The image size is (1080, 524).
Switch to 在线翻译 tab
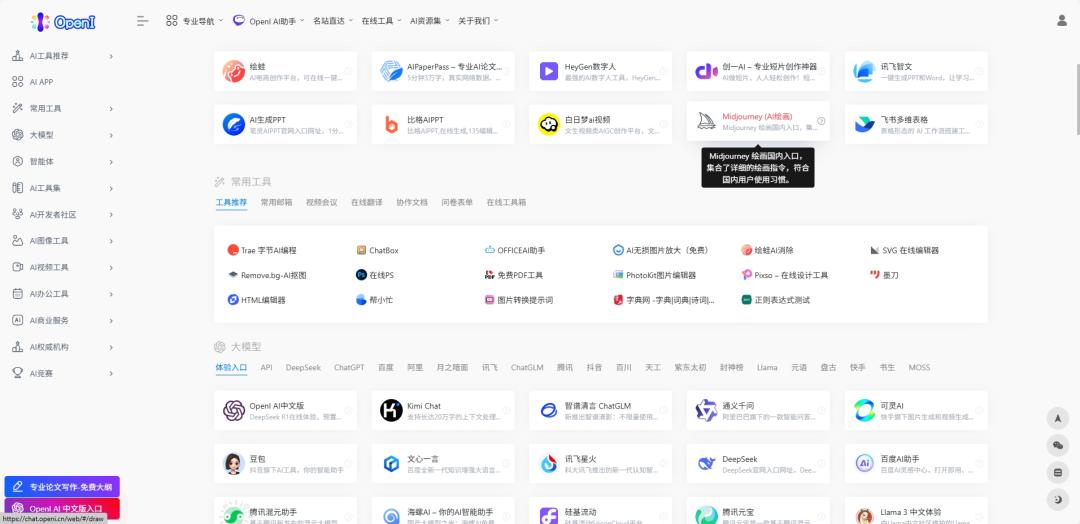click(x=366, y=202)
